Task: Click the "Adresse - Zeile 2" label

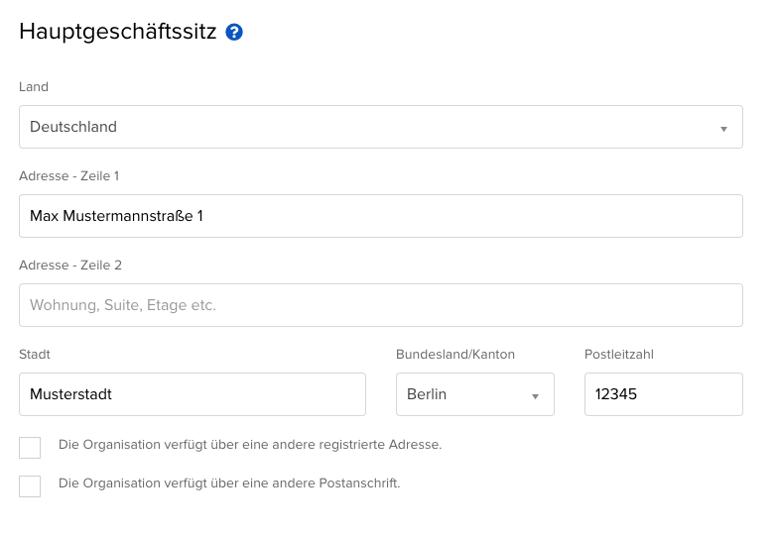Action: click(x=70, y=265)
